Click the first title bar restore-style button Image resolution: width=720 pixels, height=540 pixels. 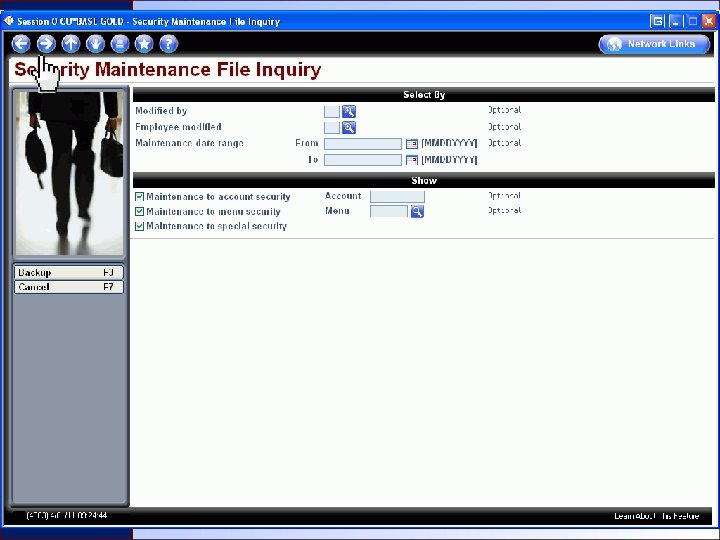click(658, 21)
